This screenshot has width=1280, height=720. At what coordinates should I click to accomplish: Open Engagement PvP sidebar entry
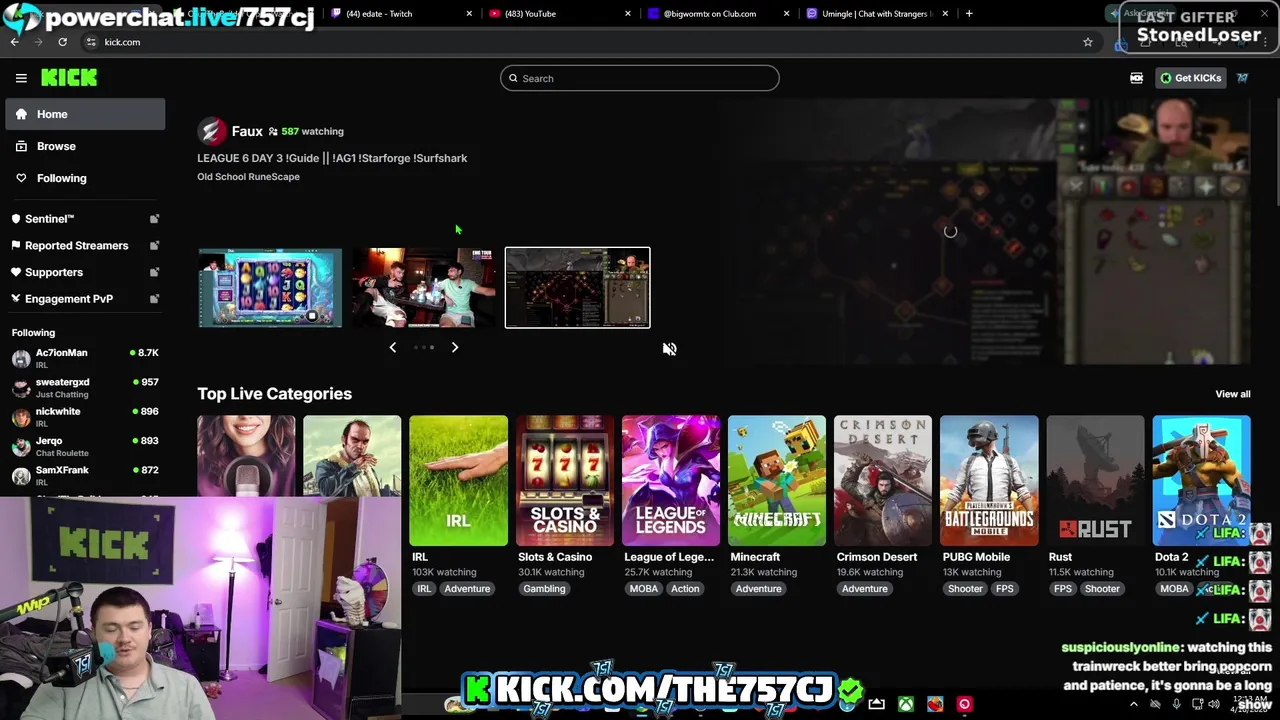click(85, 299)
